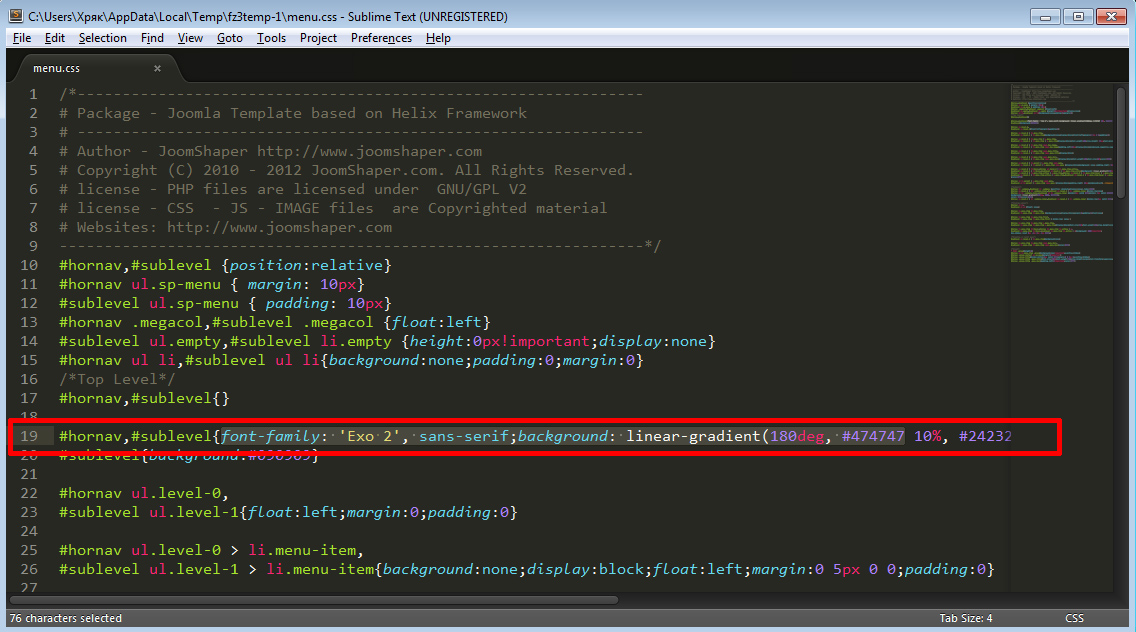The height and width of the screenshot is (632, 1136).
Task: Close the menu.css tab
Action: tap(157, 68)
